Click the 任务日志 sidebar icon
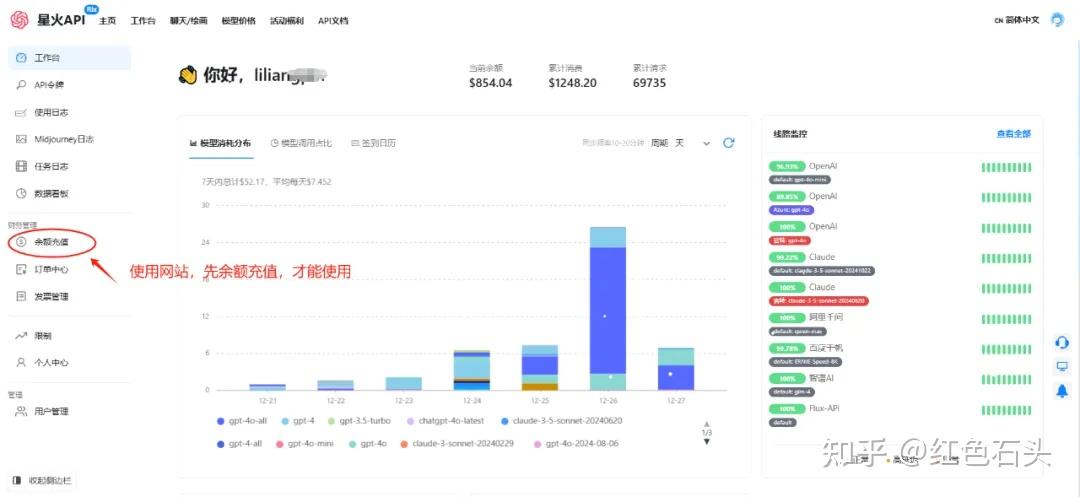This screenshot has width=1080, height=497. [x=21, y=166]
